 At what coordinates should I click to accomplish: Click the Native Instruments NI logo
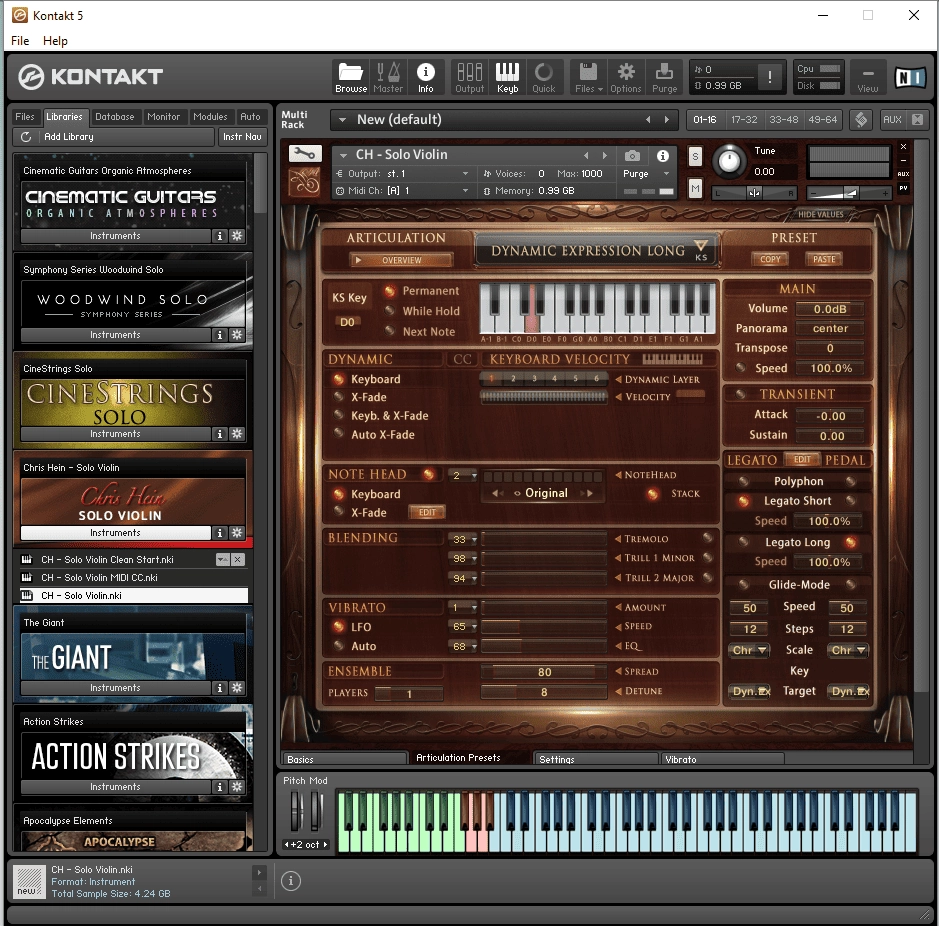tap(910, 77)
